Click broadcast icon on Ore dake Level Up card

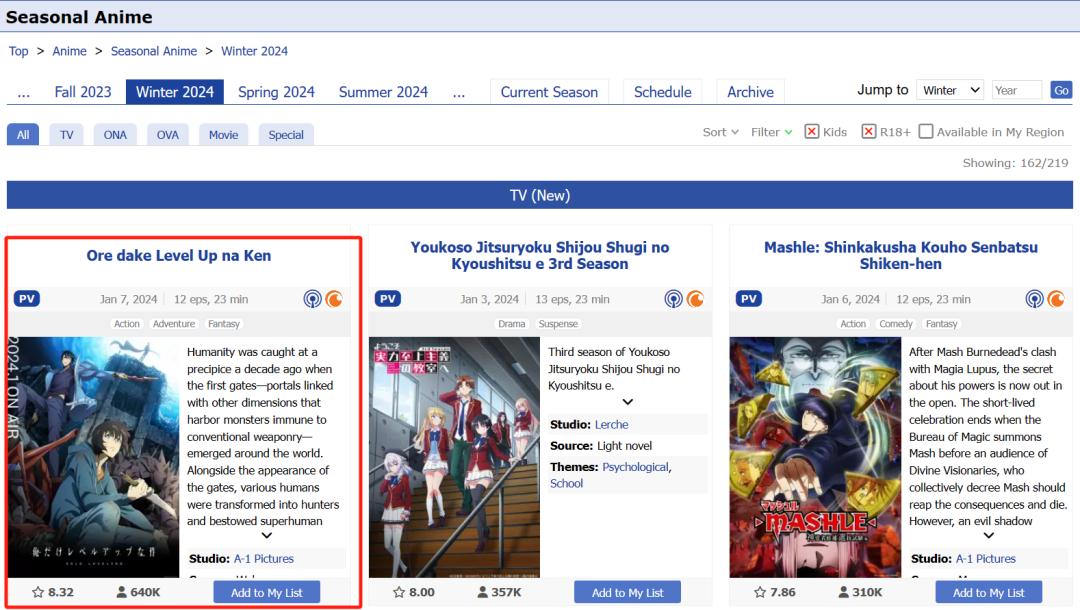coord(313,299)
